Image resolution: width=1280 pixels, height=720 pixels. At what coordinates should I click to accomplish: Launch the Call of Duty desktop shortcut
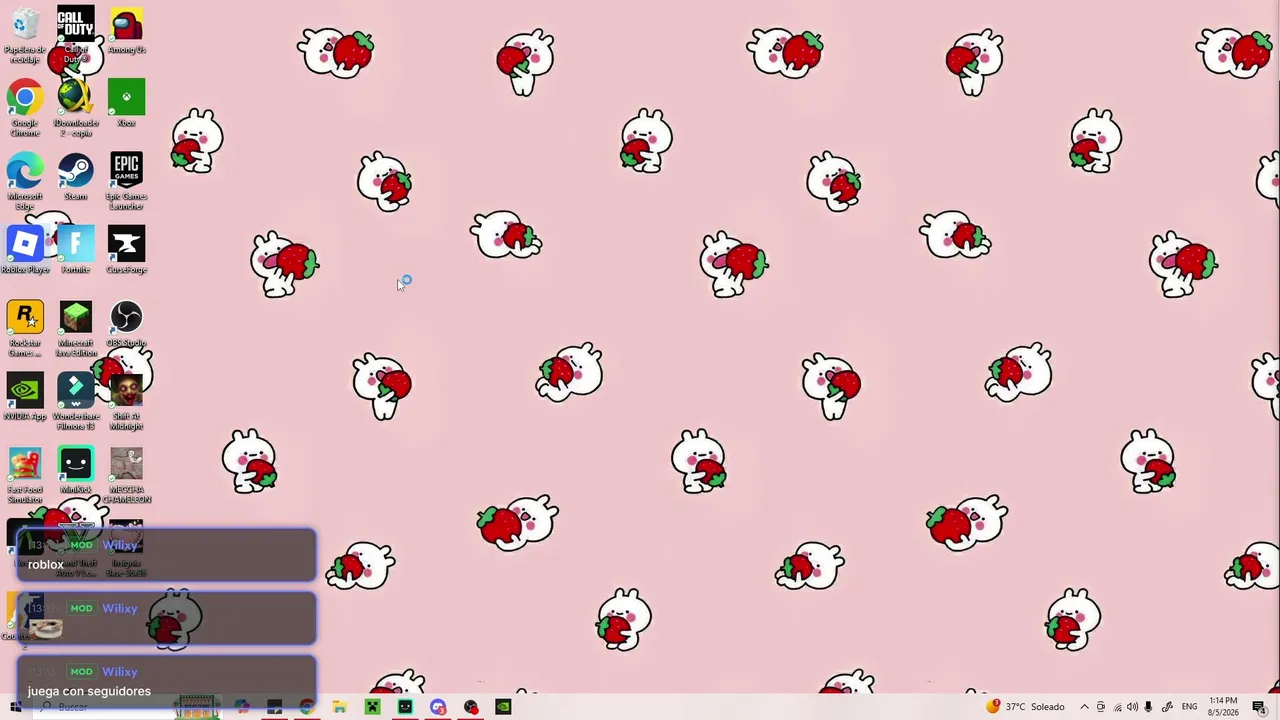[x=76, y=35]
